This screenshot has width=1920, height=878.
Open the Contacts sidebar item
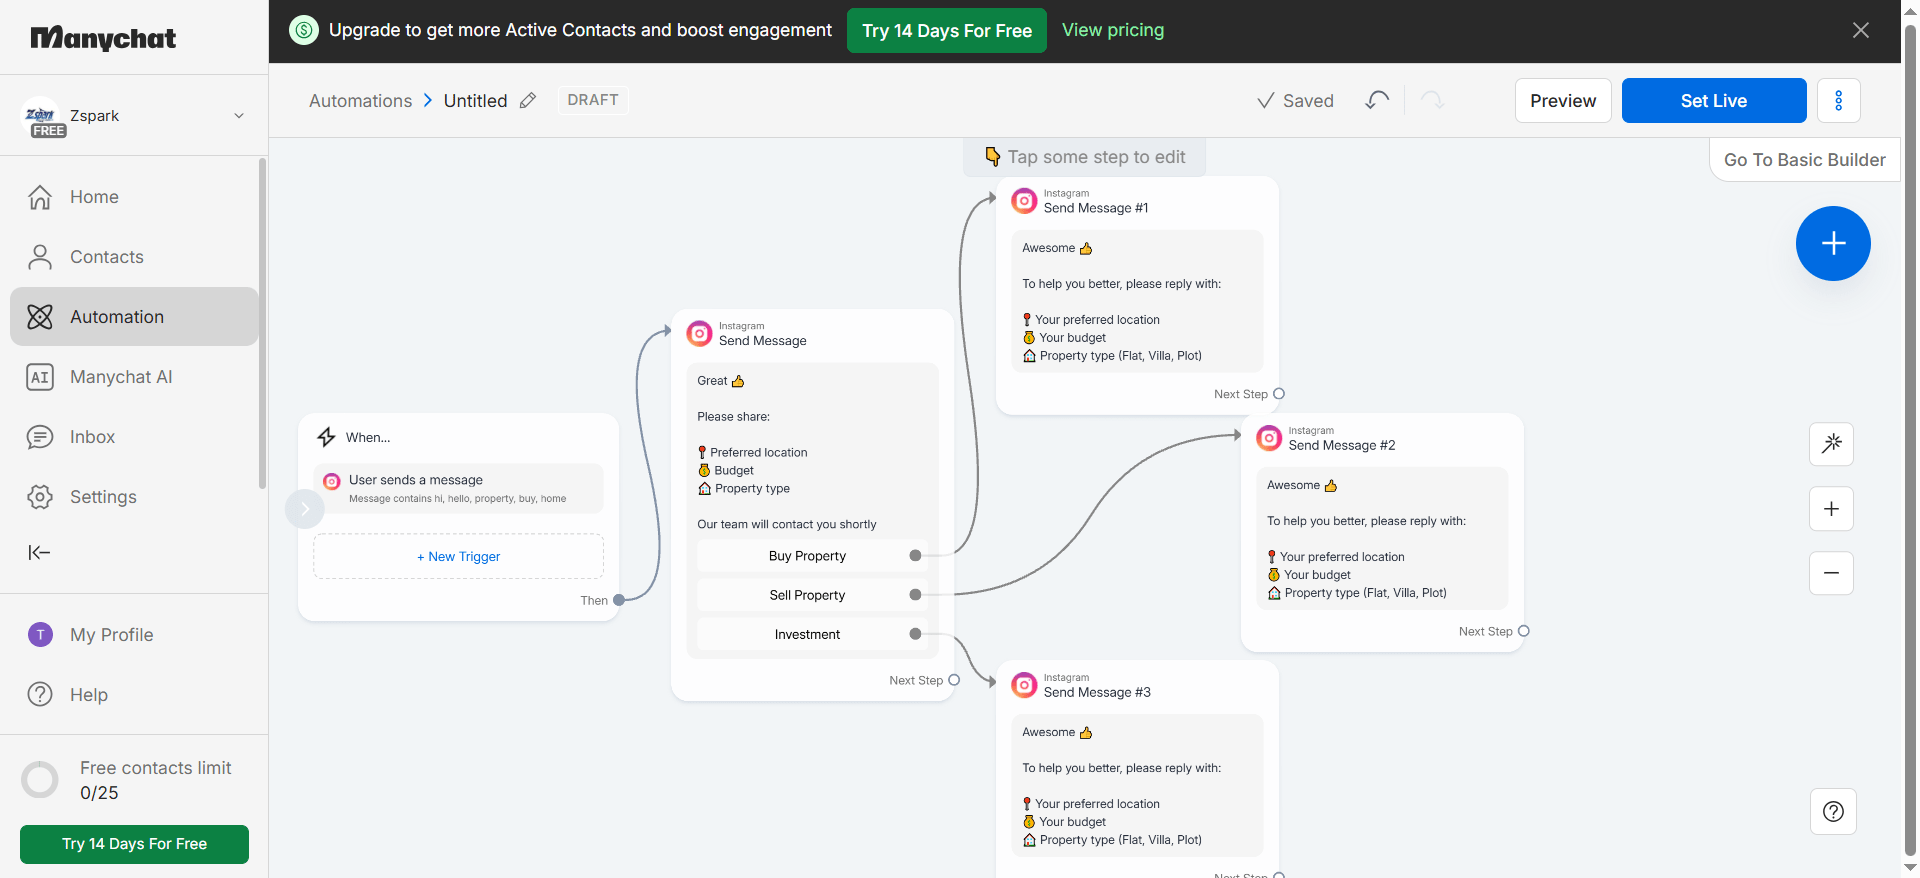(x=134, y=257)
